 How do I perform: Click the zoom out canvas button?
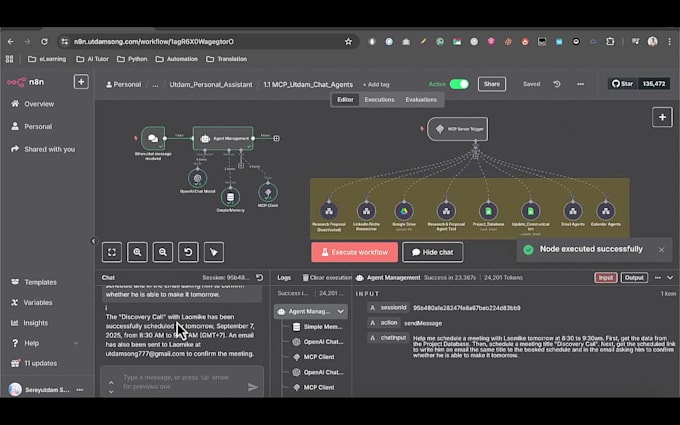(163, 252)
